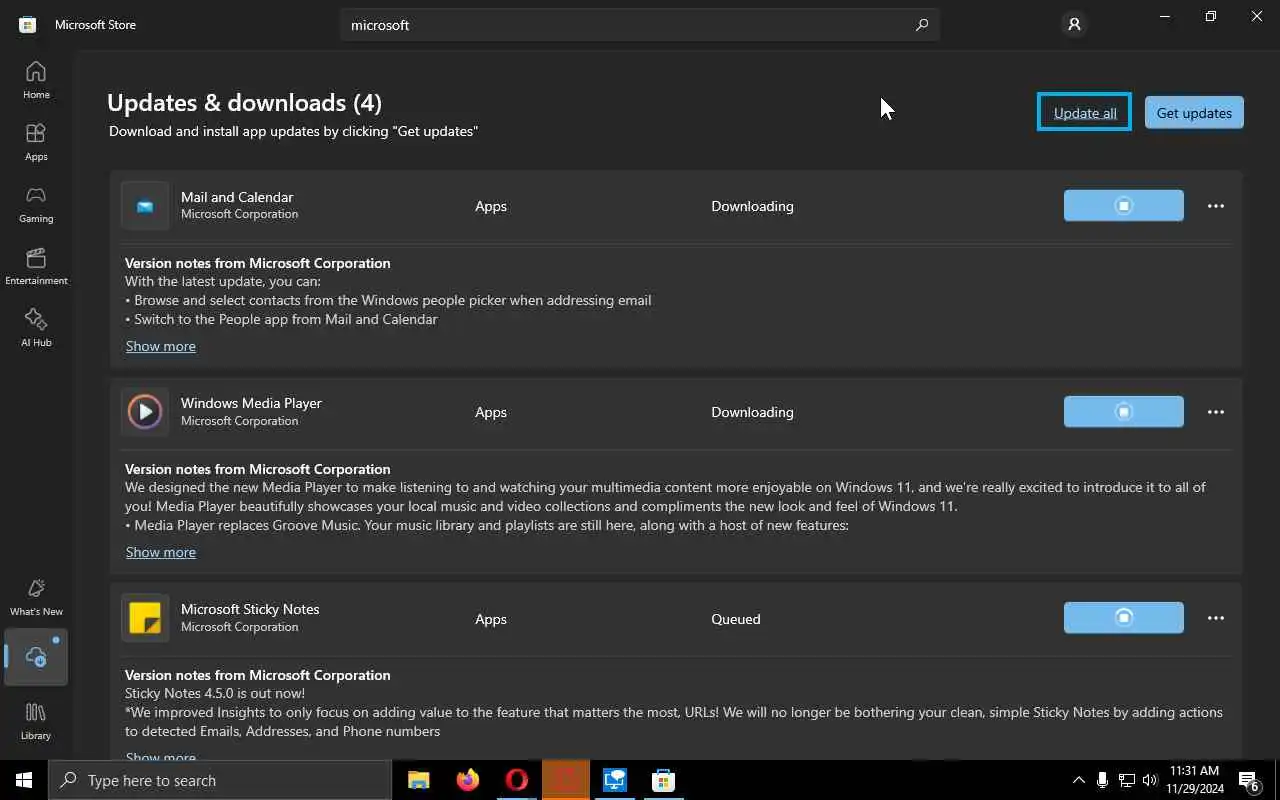The image size is (1280, 800).
Task: Click the Microsoft Store logo in title bar
Action: tap(28, 25)
